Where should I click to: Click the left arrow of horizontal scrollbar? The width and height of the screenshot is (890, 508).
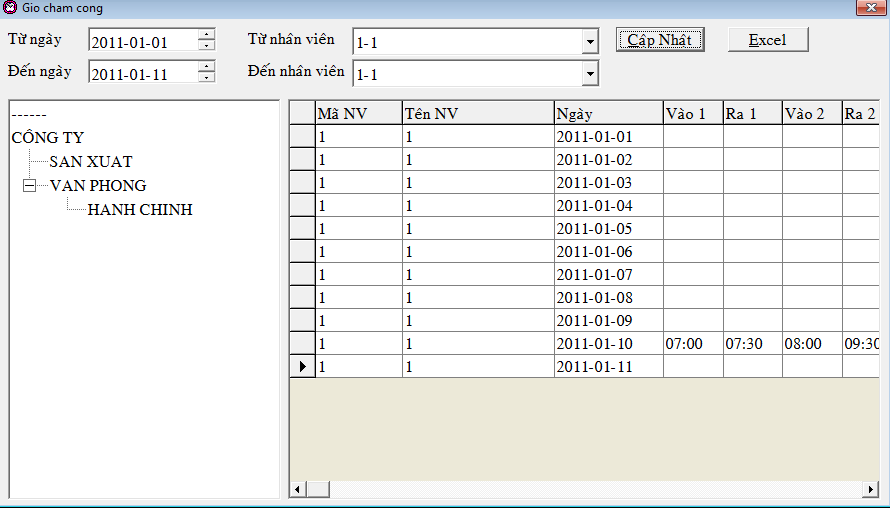click(x=297, y=489)
